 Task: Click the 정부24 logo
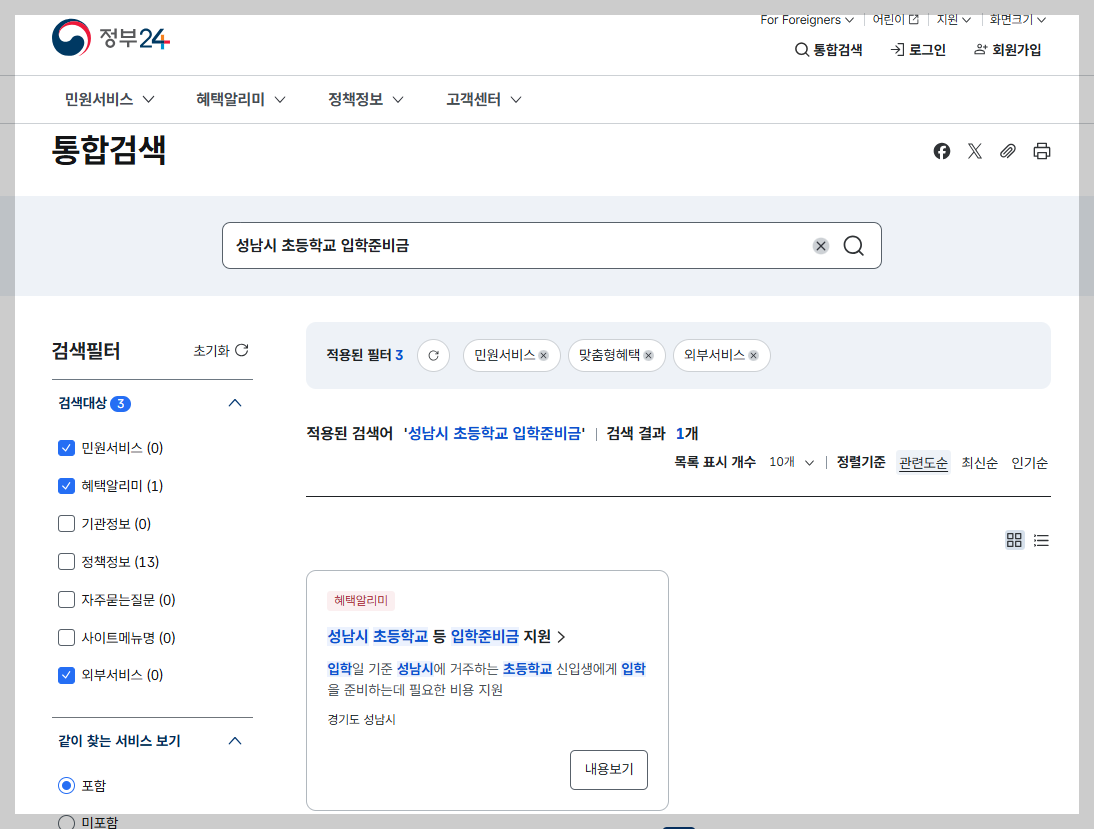110,38
